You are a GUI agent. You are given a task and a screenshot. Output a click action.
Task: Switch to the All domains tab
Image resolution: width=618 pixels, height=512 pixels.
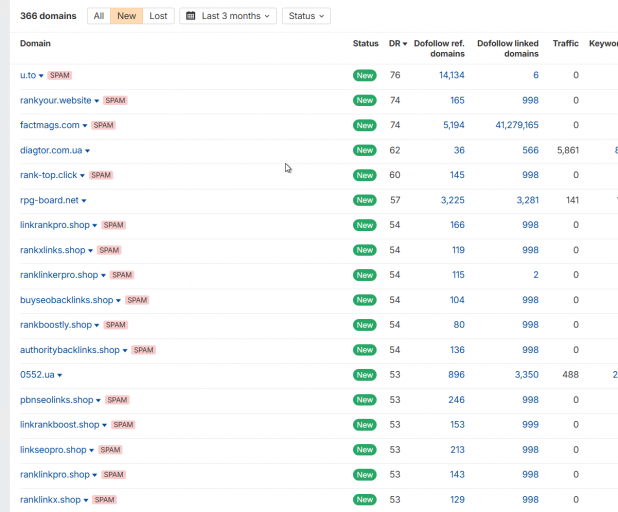pyautogui.click(x=99, y=16)
